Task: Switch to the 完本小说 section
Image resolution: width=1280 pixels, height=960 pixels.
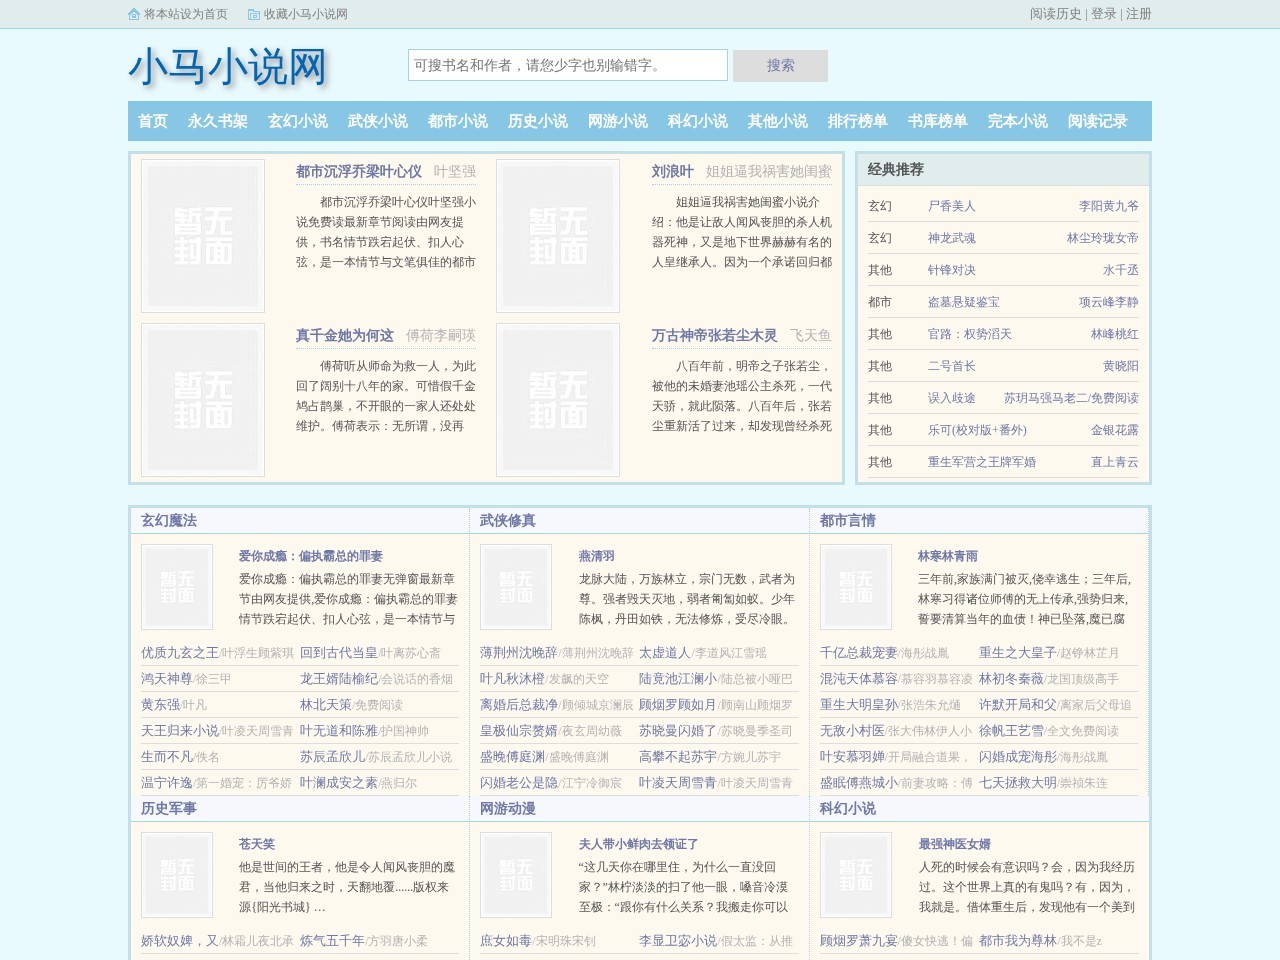Action: (1016, 121)
